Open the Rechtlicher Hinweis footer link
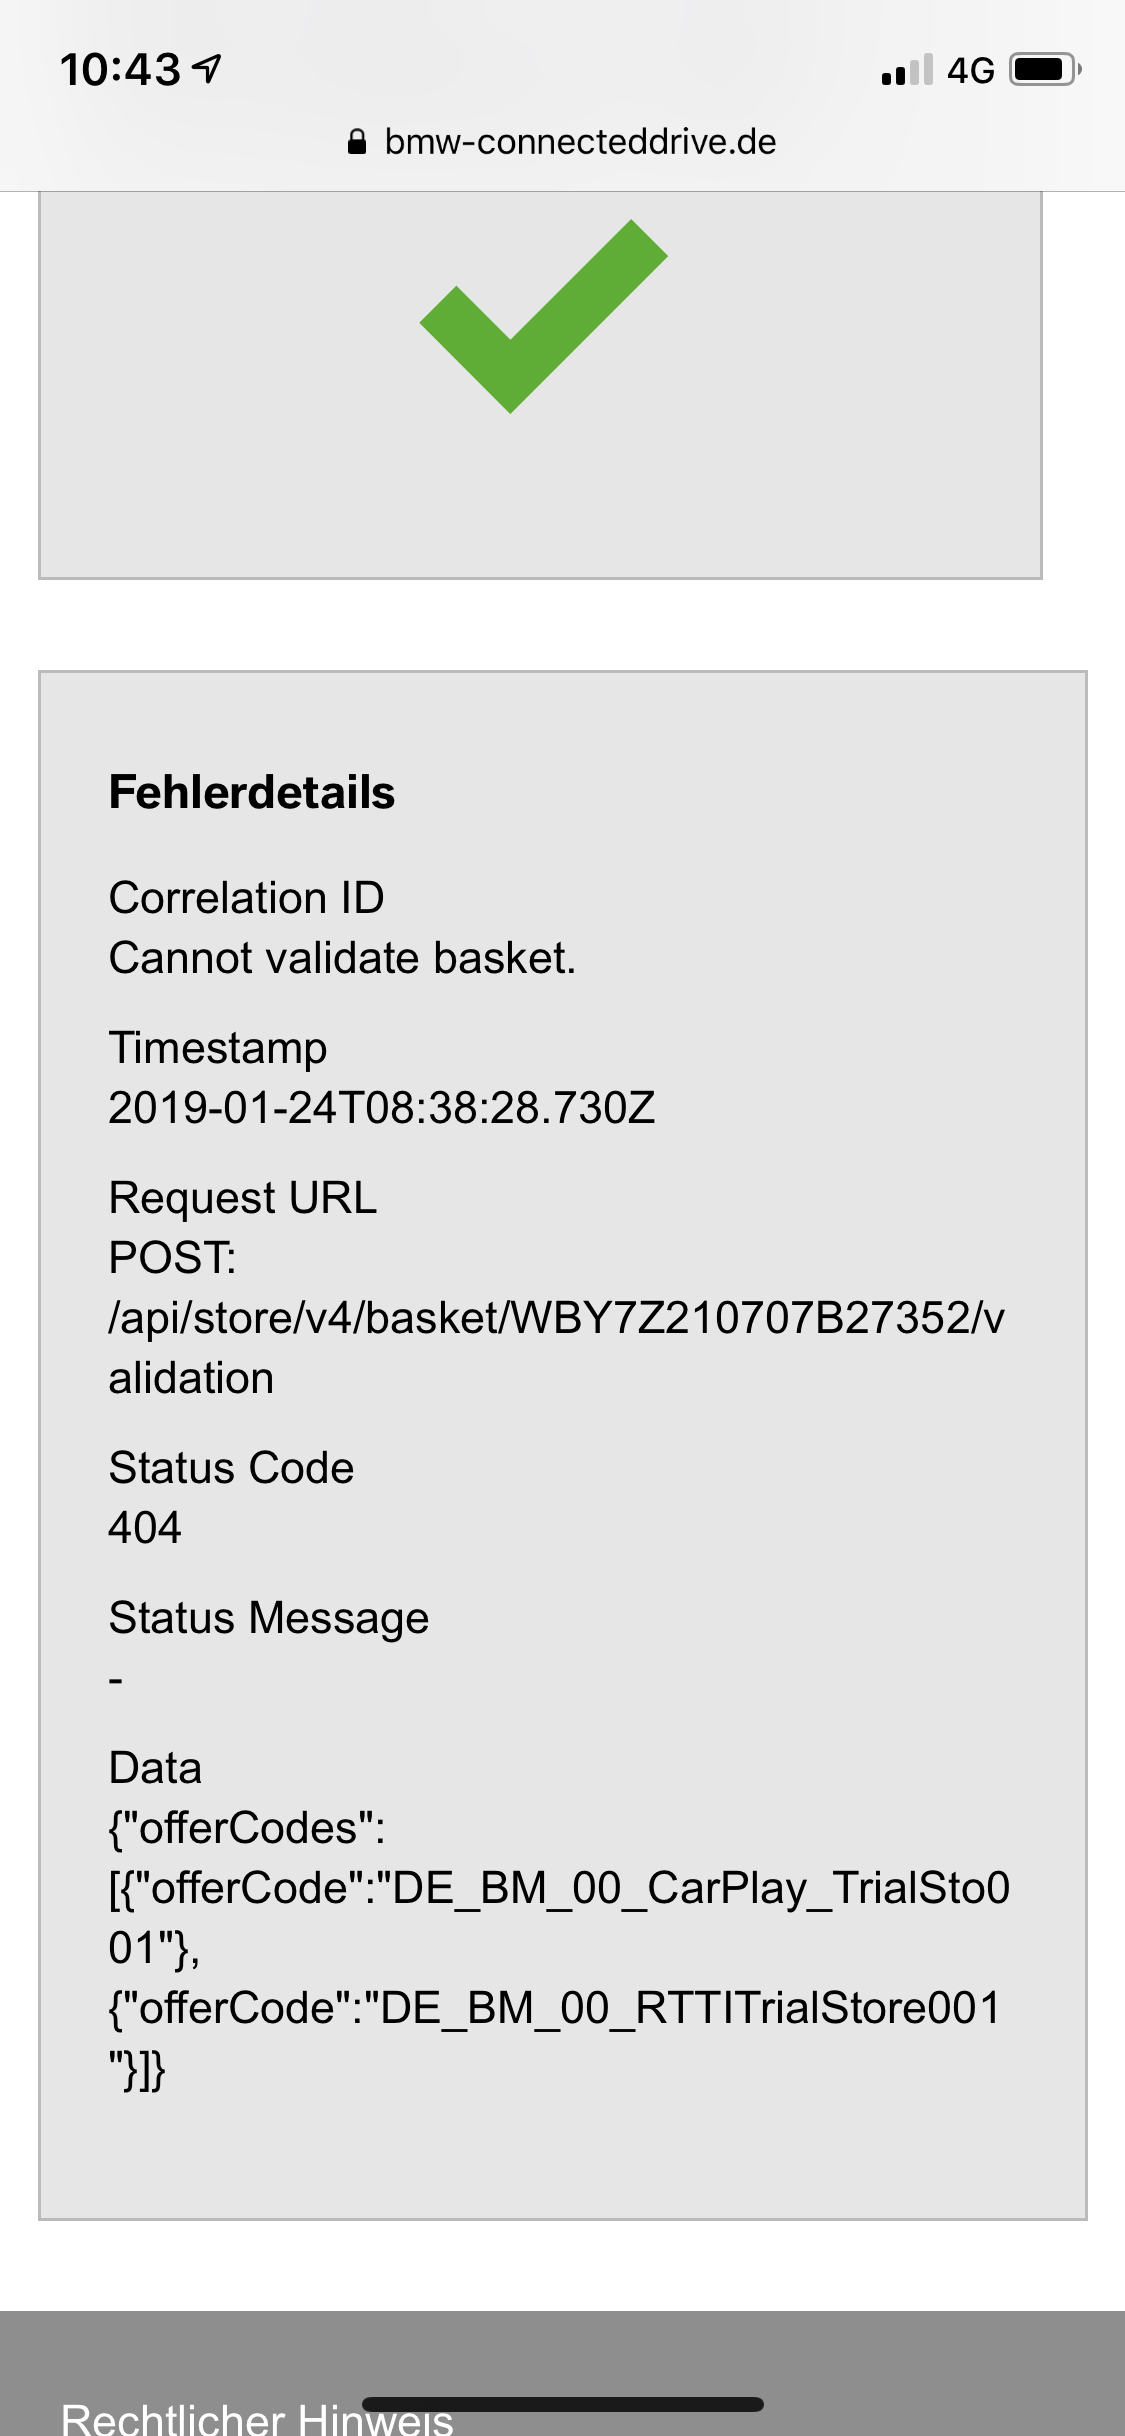This screenshot has width=1125, height=2436. pos(257,2418)
